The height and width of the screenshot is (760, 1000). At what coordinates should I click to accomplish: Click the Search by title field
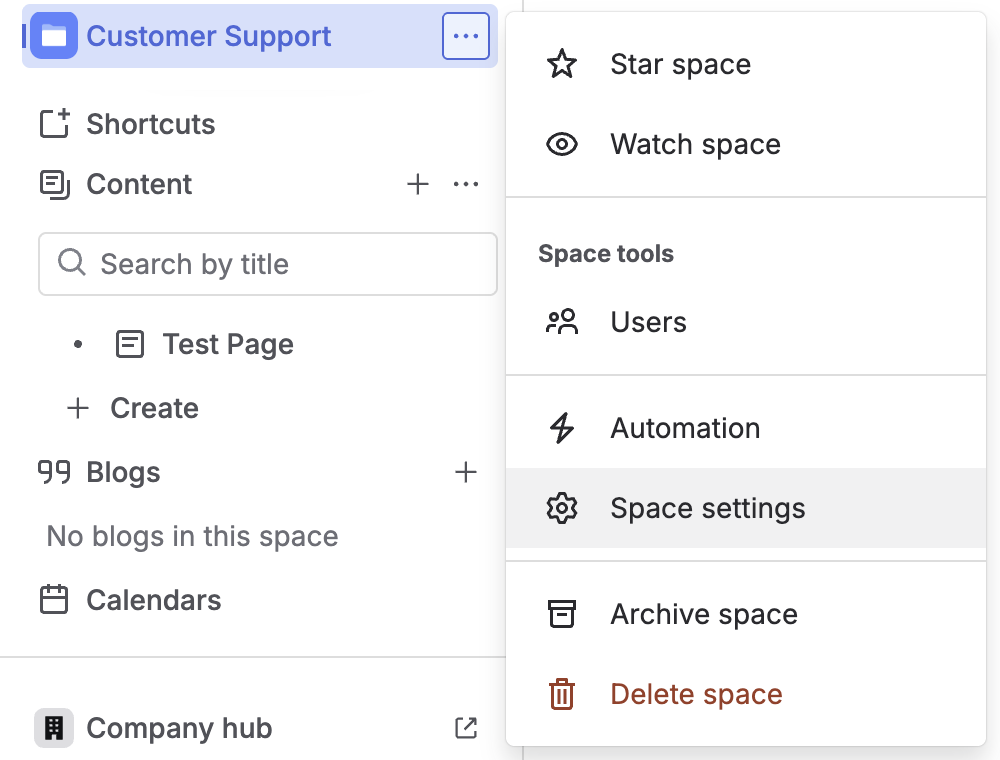tap(268, 264)
